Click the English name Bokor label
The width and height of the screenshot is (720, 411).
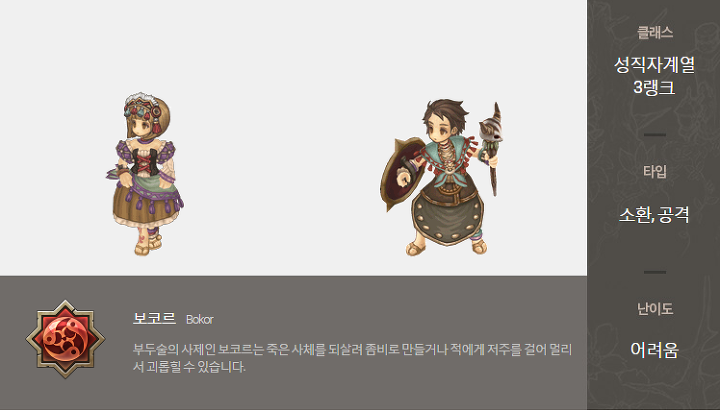tap(200, 320)
